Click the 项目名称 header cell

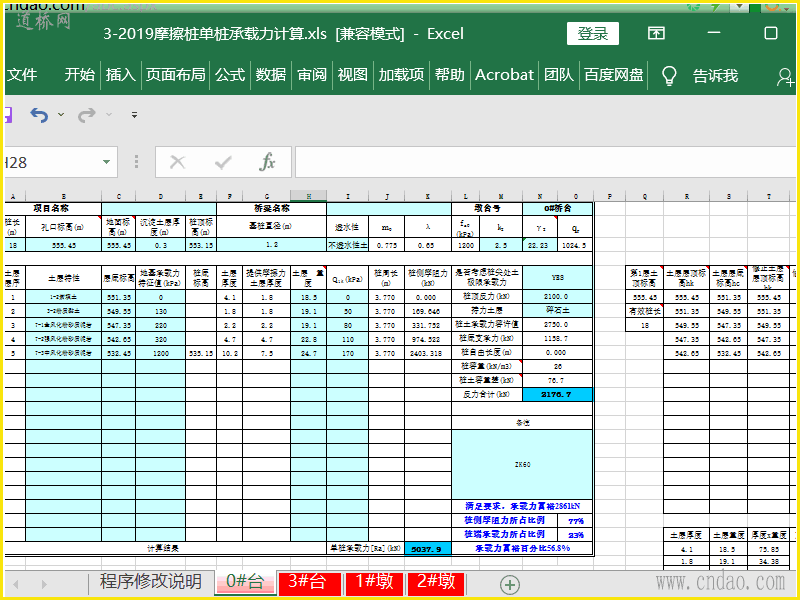pos(52,209)
